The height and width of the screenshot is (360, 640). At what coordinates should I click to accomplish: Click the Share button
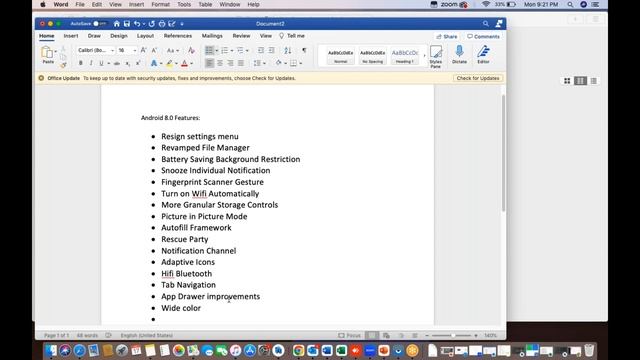click(x=447, y=36)
